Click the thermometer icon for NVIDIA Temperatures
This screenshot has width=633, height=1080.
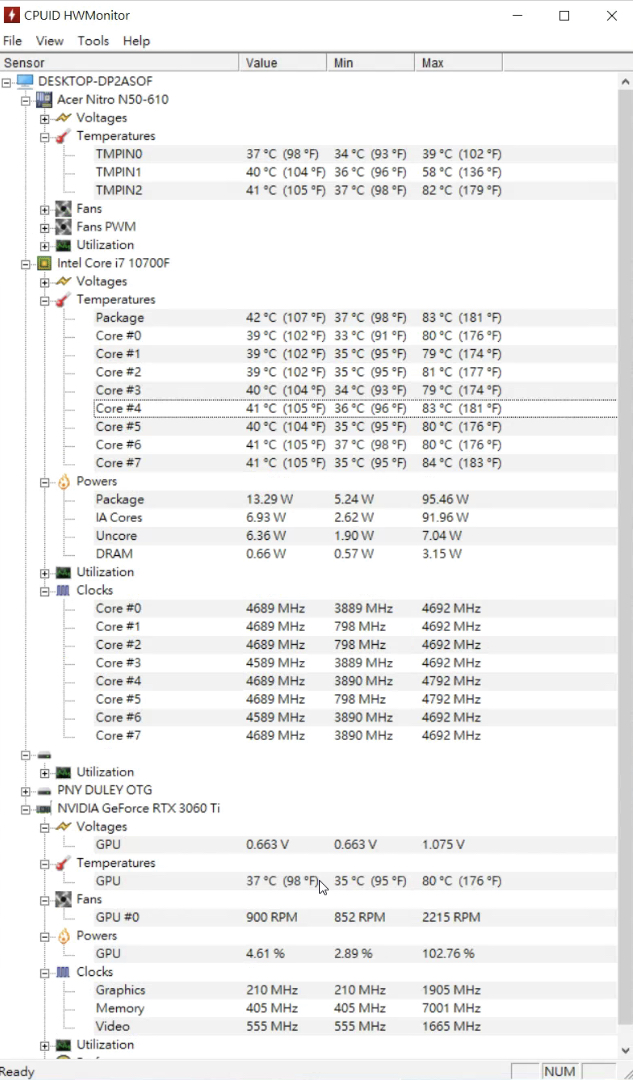pos(63,863)
